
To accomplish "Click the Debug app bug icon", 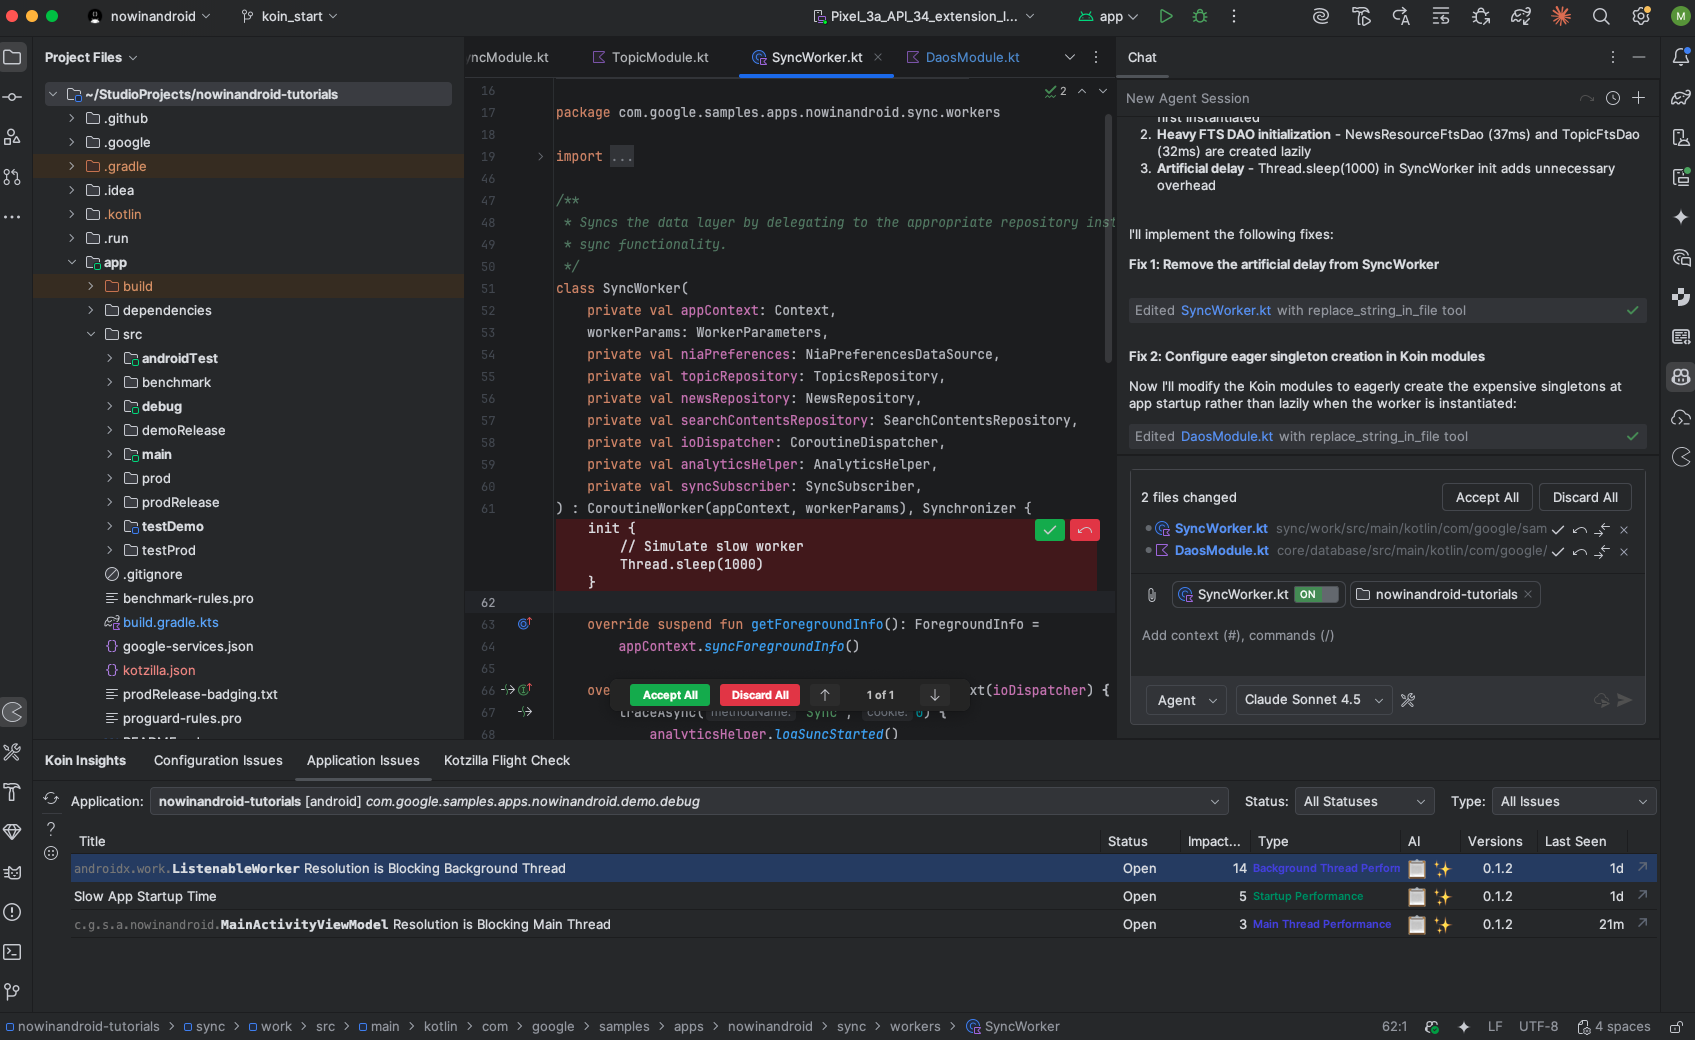I will click(1200, 16).
